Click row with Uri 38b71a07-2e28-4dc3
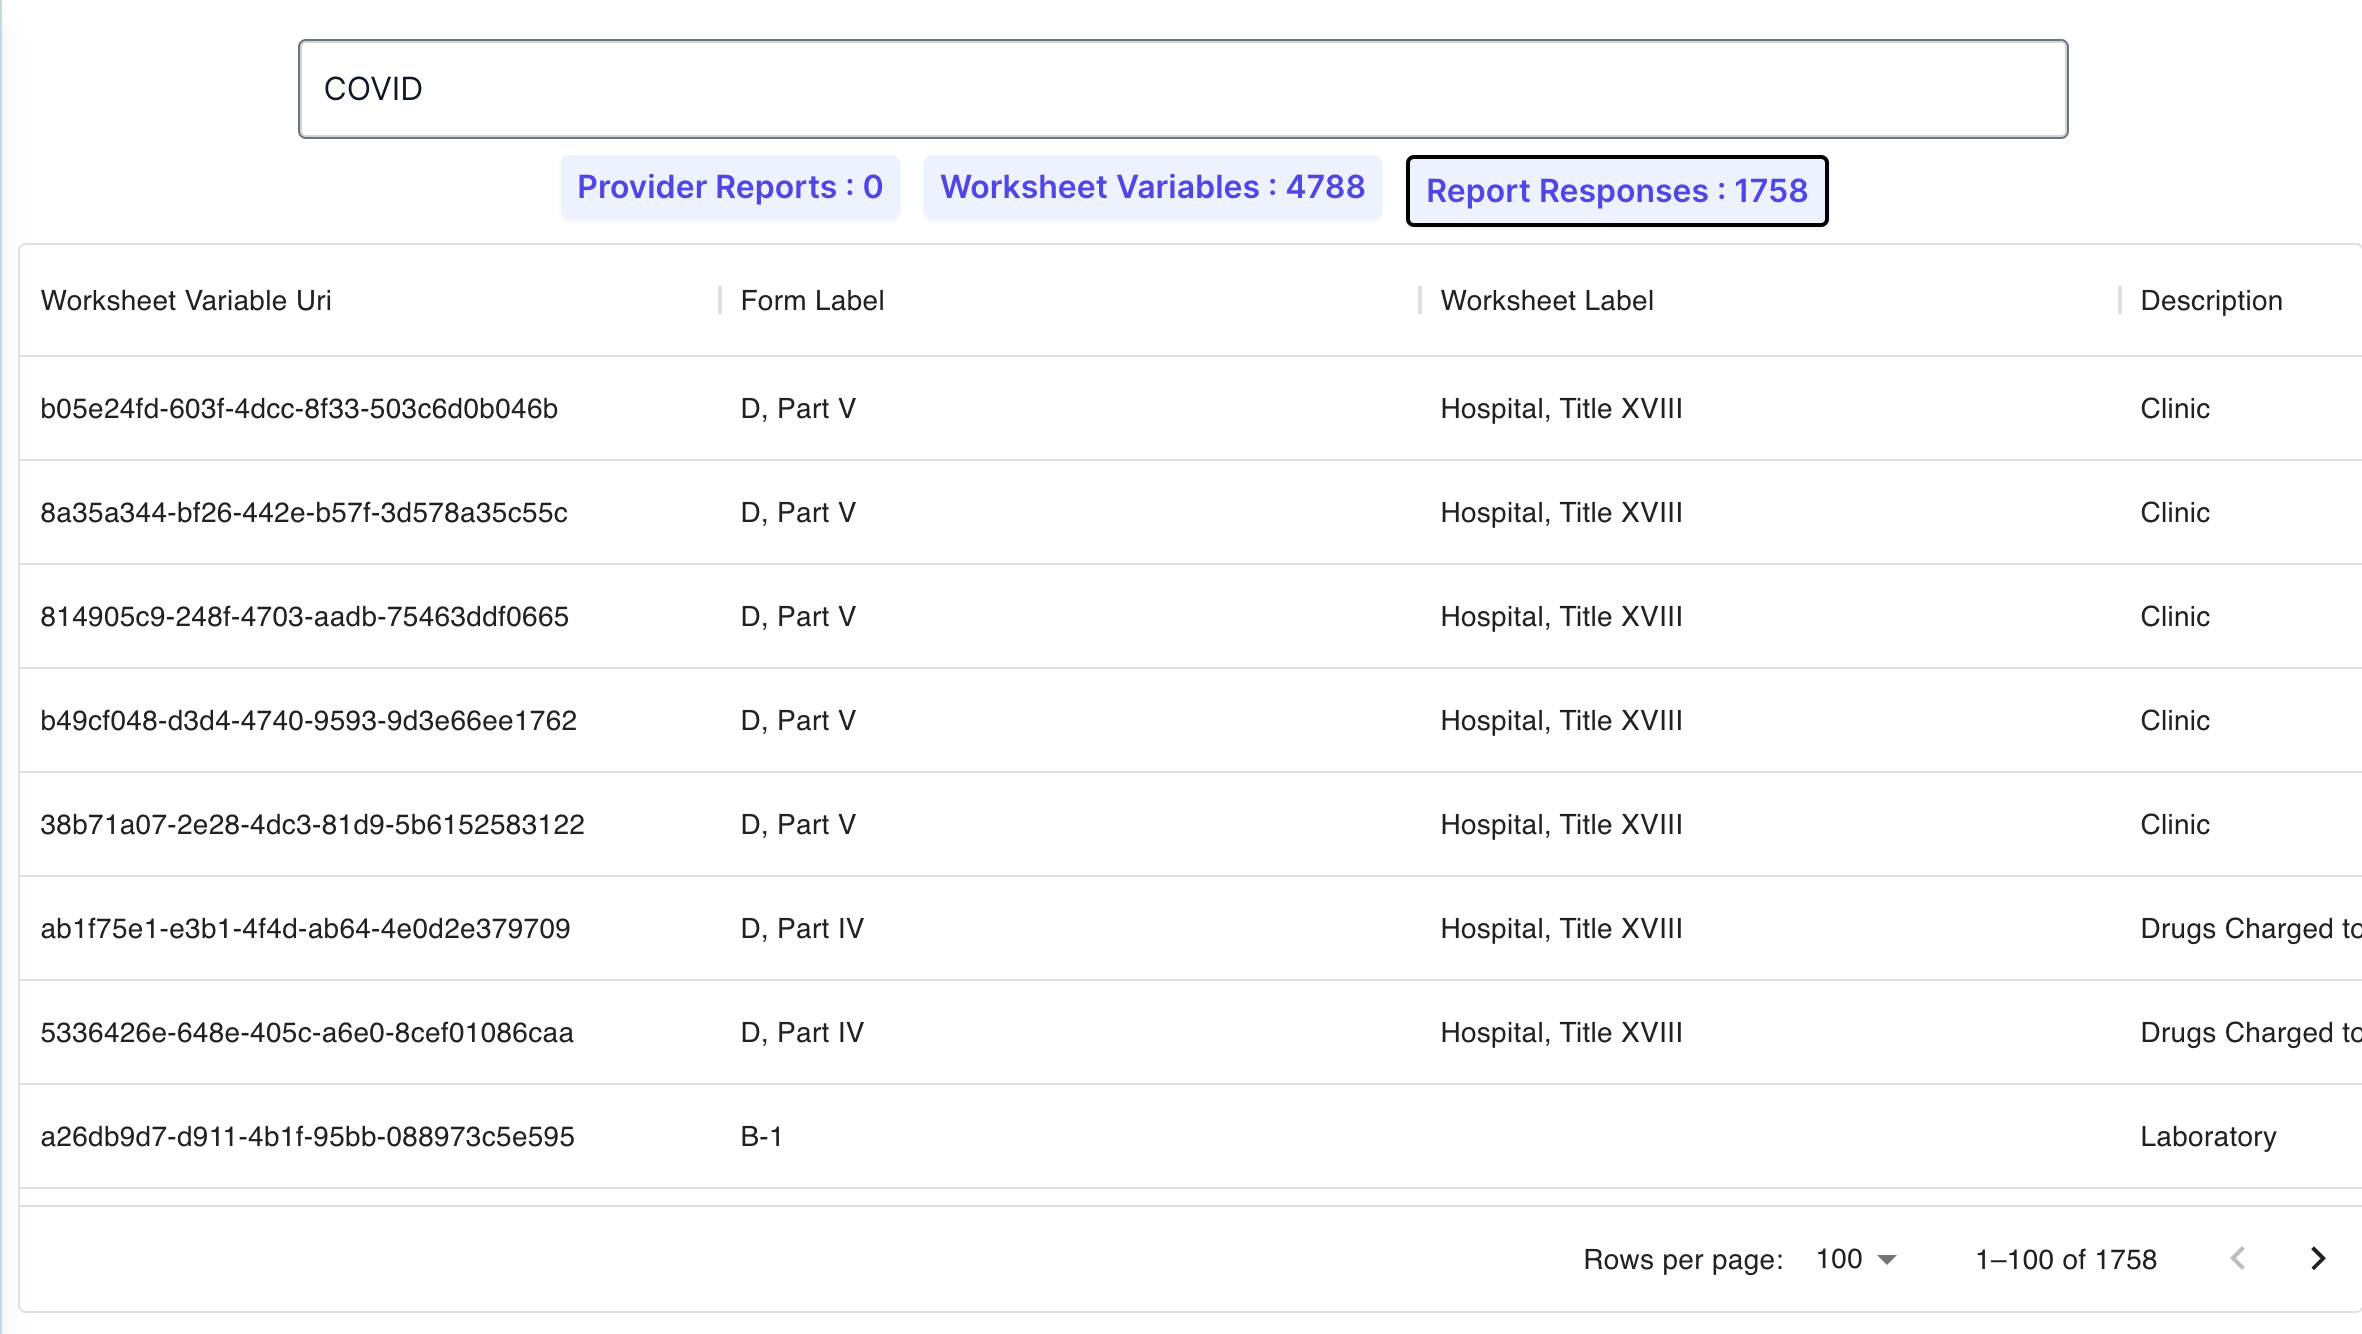The width and height of the screenshot is (2362, 1334). coord(312,824)
